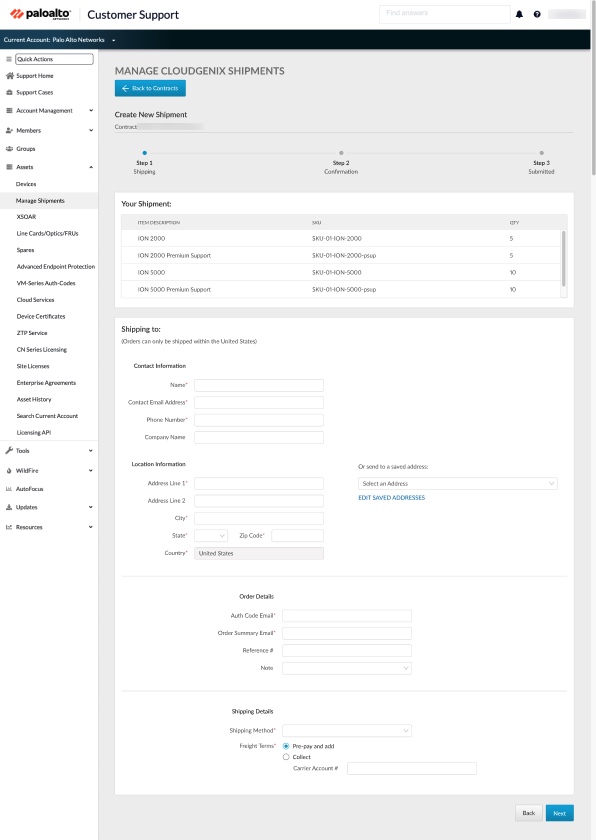Expand the Tools section chevron
This screenshot has width=596, height=840.
click(x=90, y=451)
